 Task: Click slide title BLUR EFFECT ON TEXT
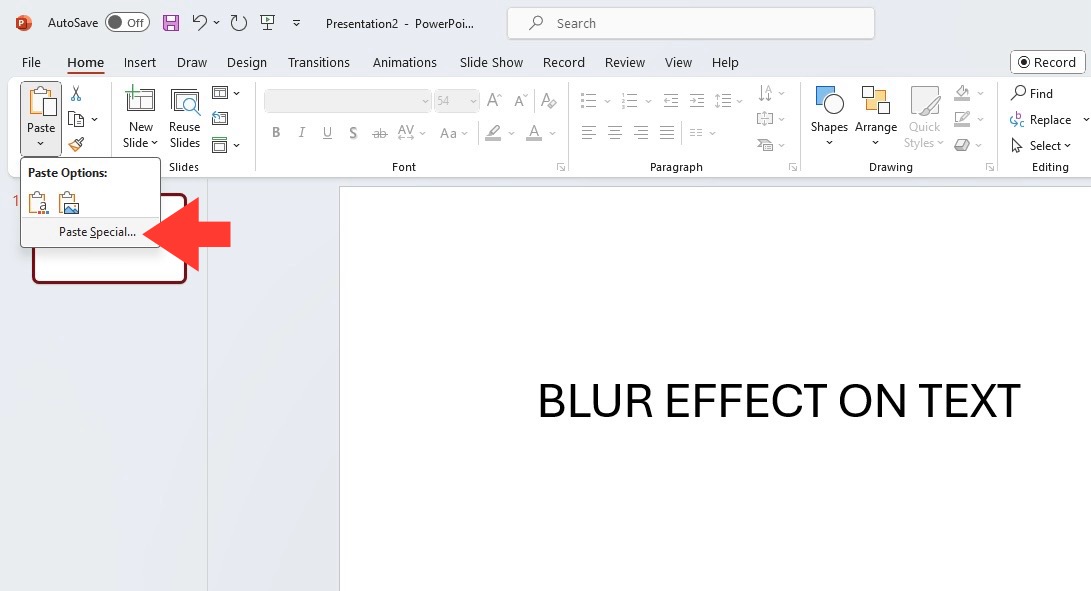(x=779, y=402)
